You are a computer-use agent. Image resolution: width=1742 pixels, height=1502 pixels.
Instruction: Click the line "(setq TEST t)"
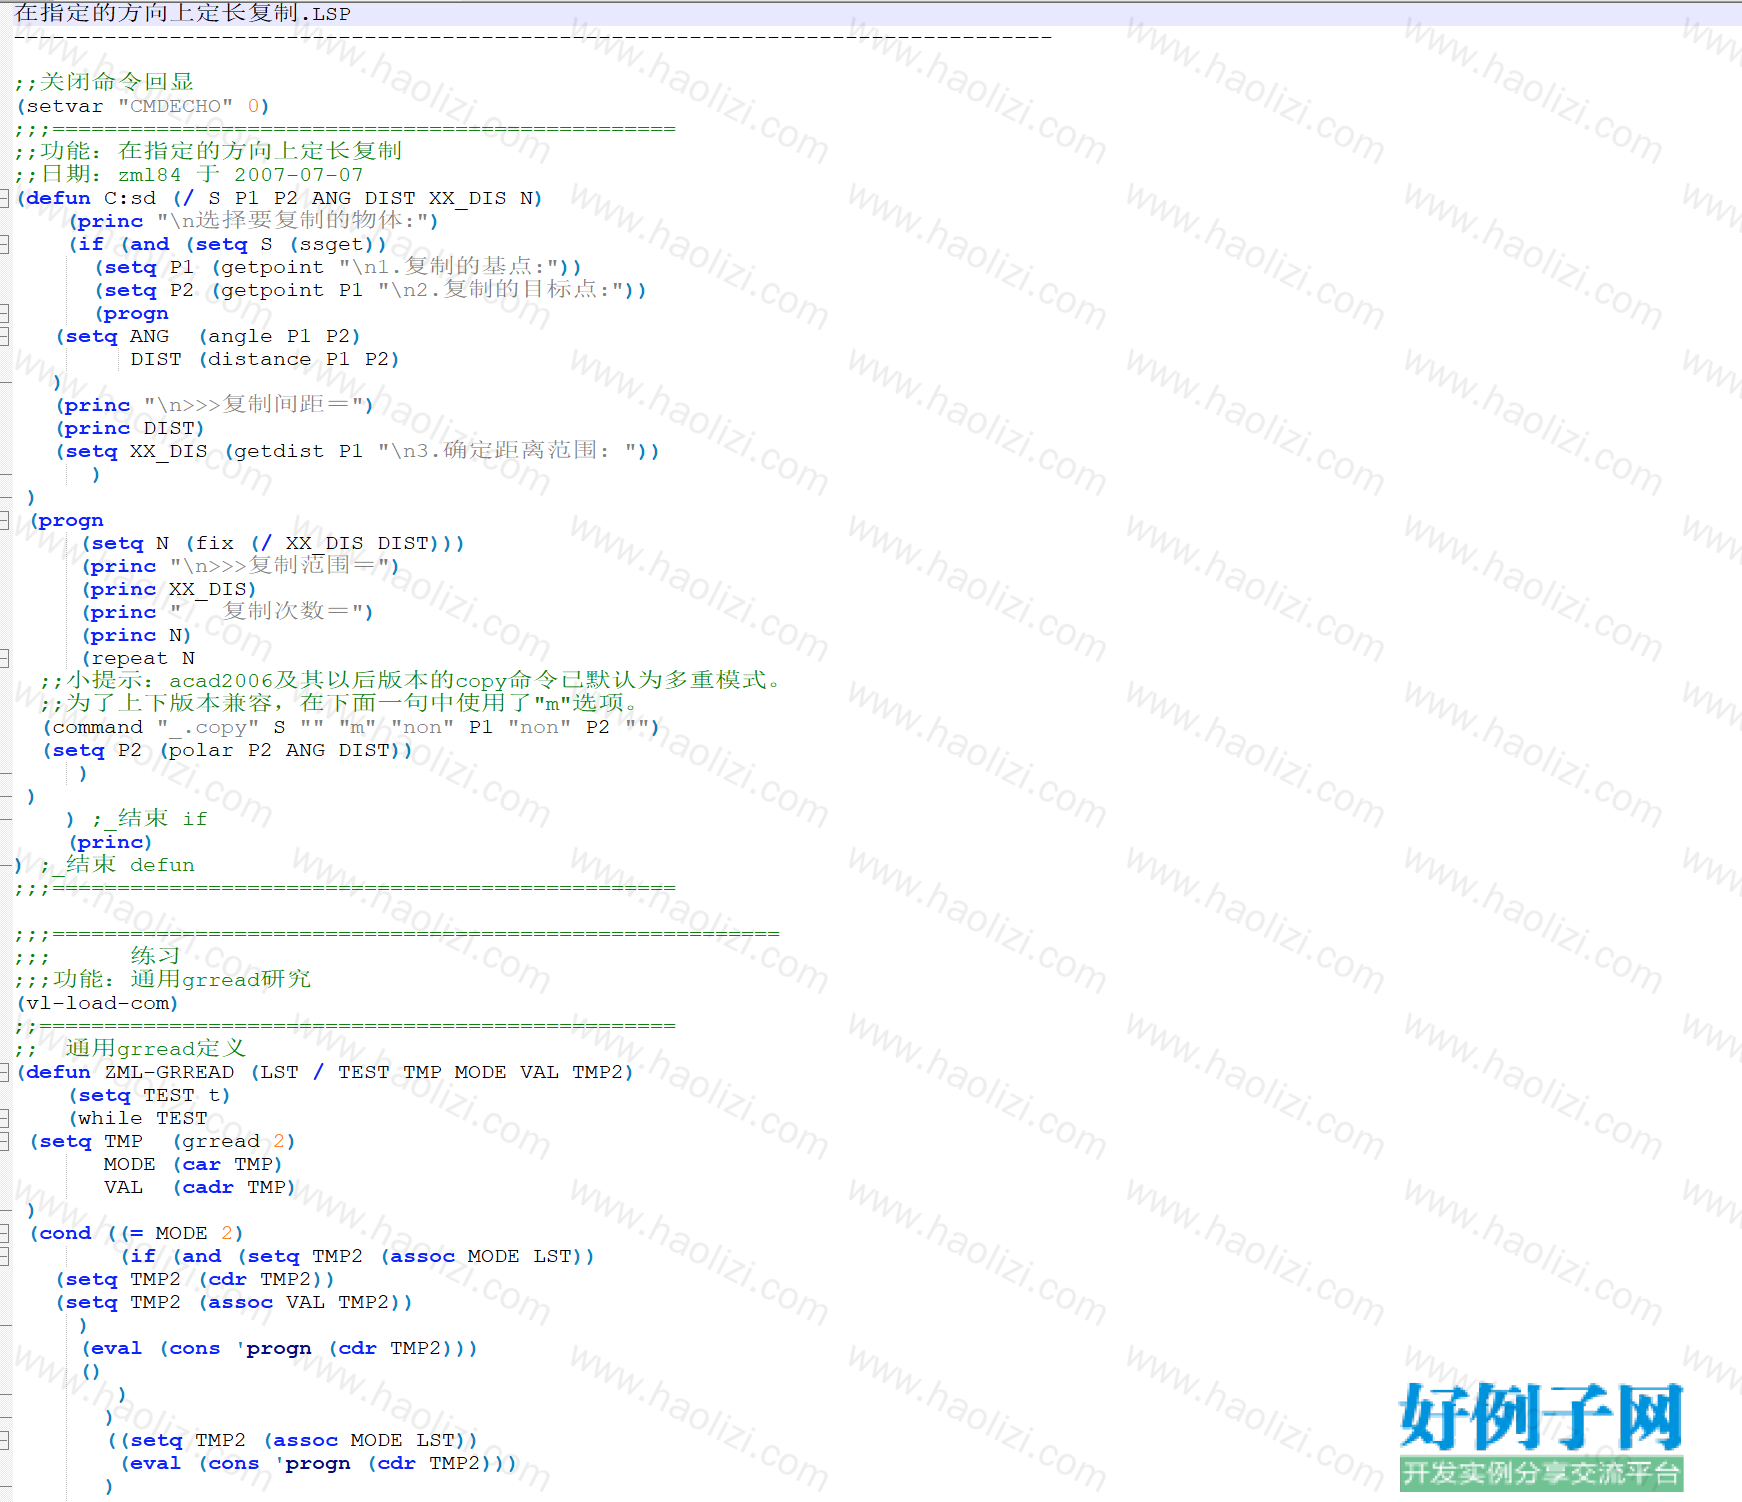[149, 1095]
